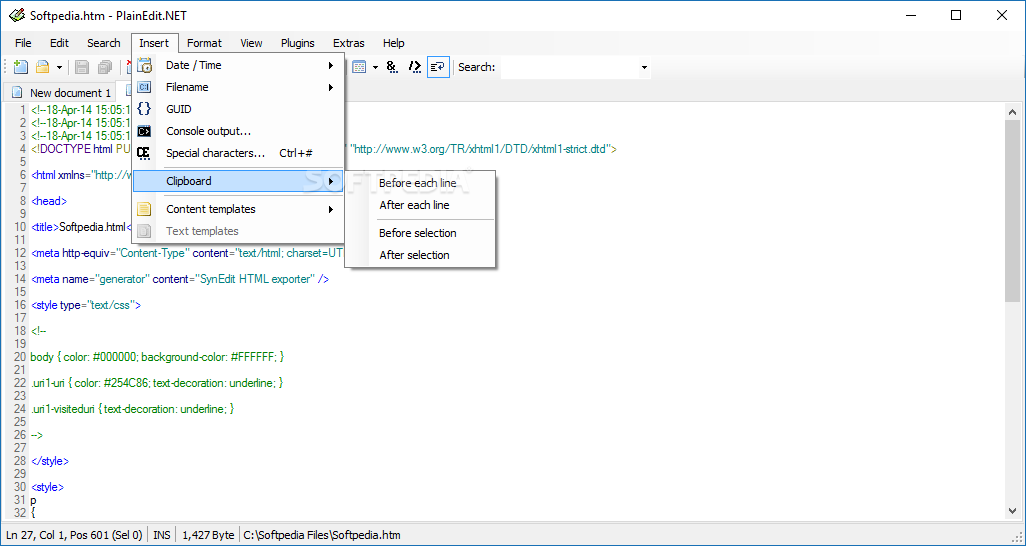Click the vertical scrollbar up arrow

[1012, 112]
